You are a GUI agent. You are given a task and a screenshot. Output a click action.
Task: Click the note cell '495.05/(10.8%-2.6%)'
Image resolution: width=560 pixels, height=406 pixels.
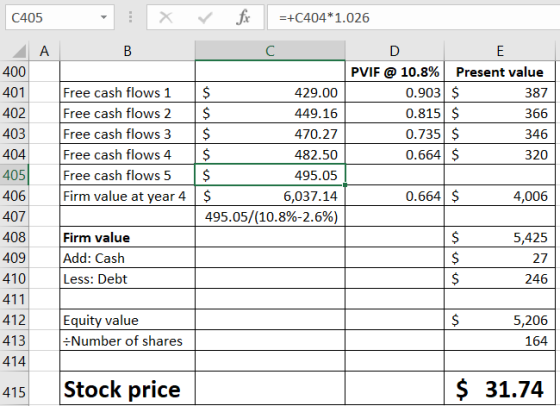click(x=270, y=217)
